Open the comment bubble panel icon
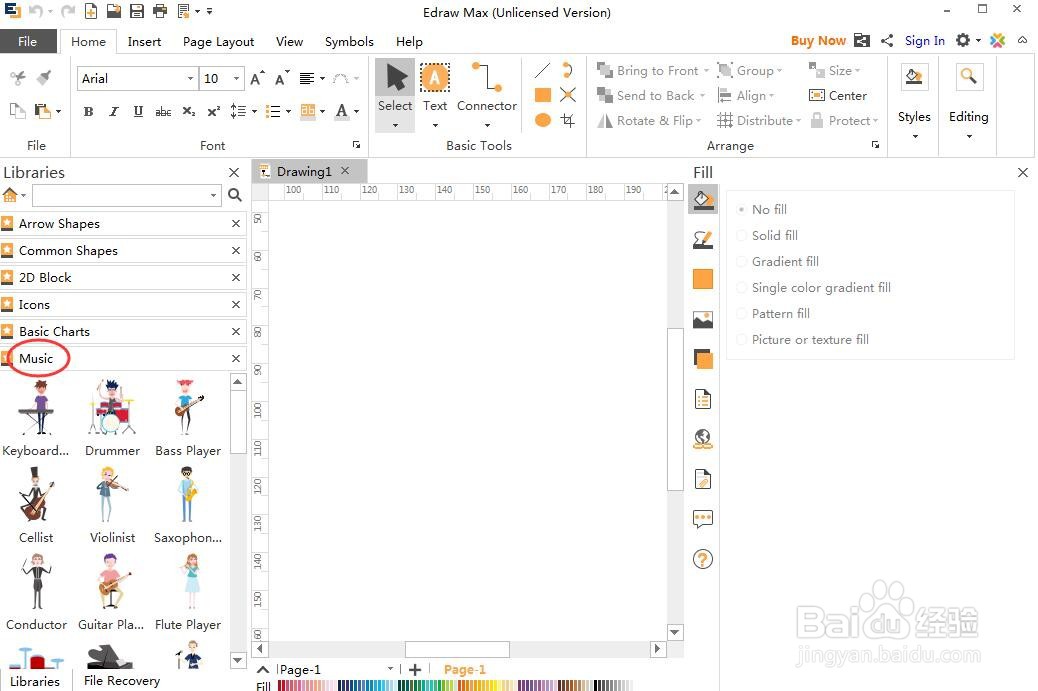This screenshot has width=1038, height=691. tap(702, 519)
